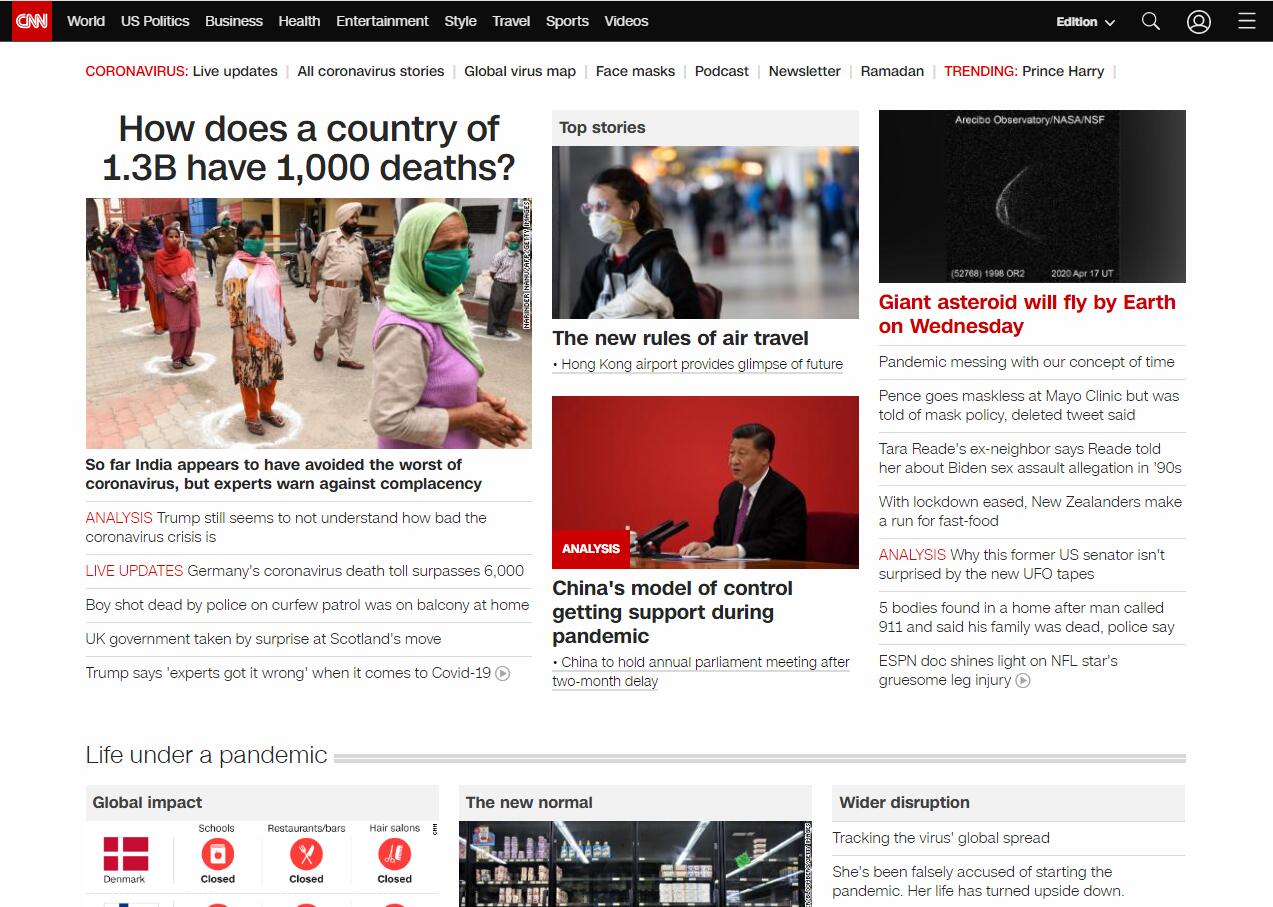
Task: Open the search magnifier icon
Action: [x=1151, y=21]
